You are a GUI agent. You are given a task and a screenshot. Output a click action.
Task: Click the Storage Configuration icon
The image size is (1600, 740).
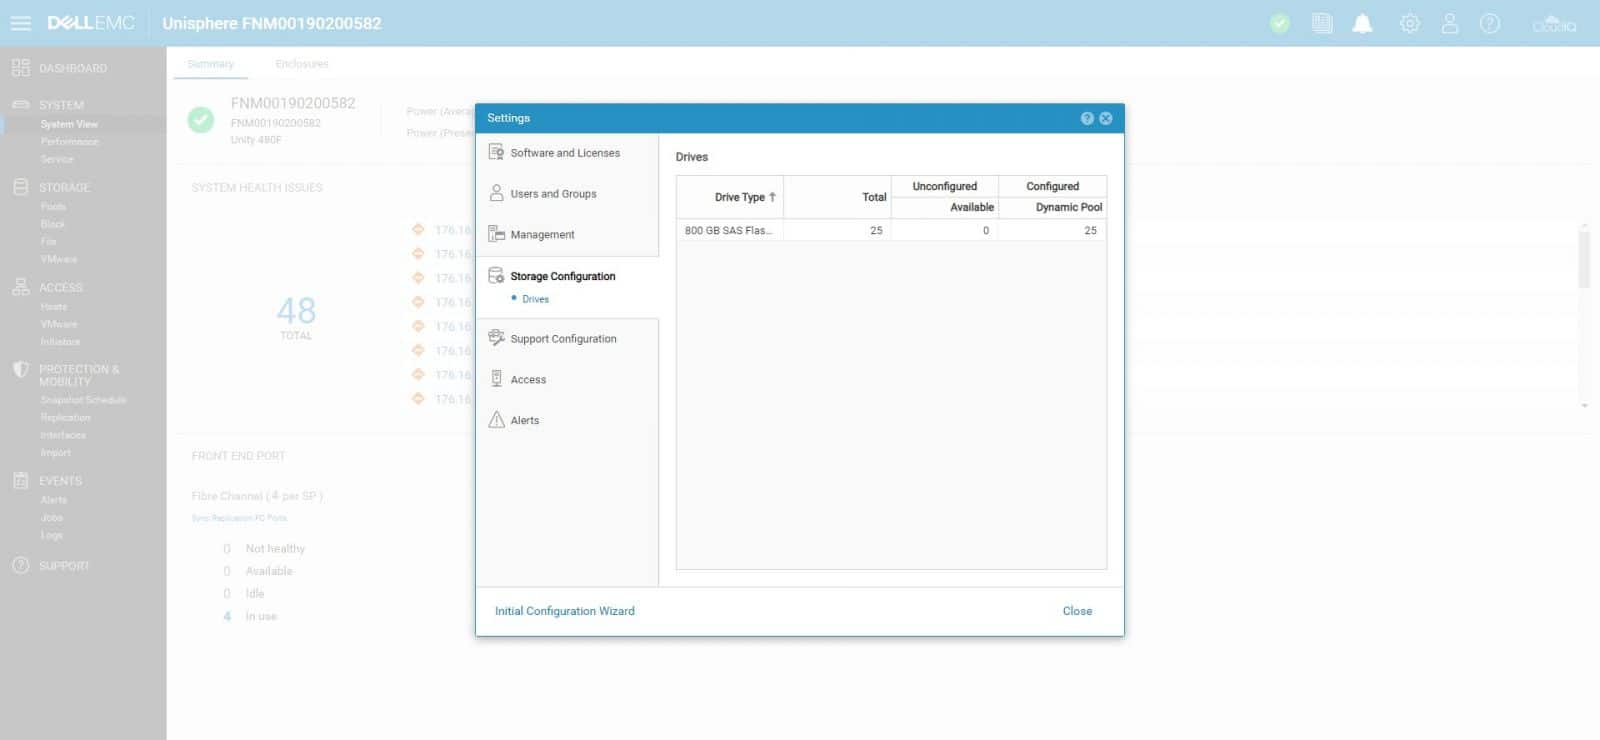pyautogui.click(x=496, y=275)
